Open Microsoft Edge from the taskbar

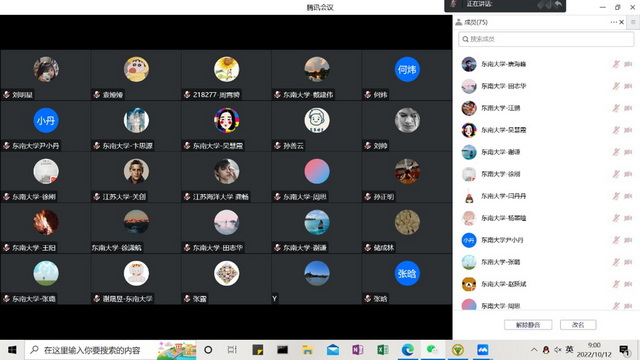click(x=407, y=350)
